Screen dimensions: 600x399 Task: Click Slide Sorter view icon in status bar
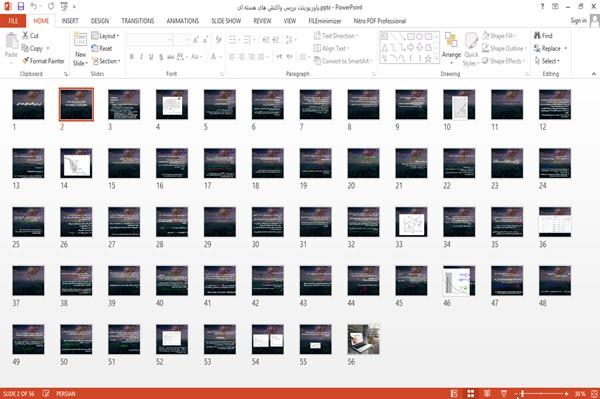471,393
